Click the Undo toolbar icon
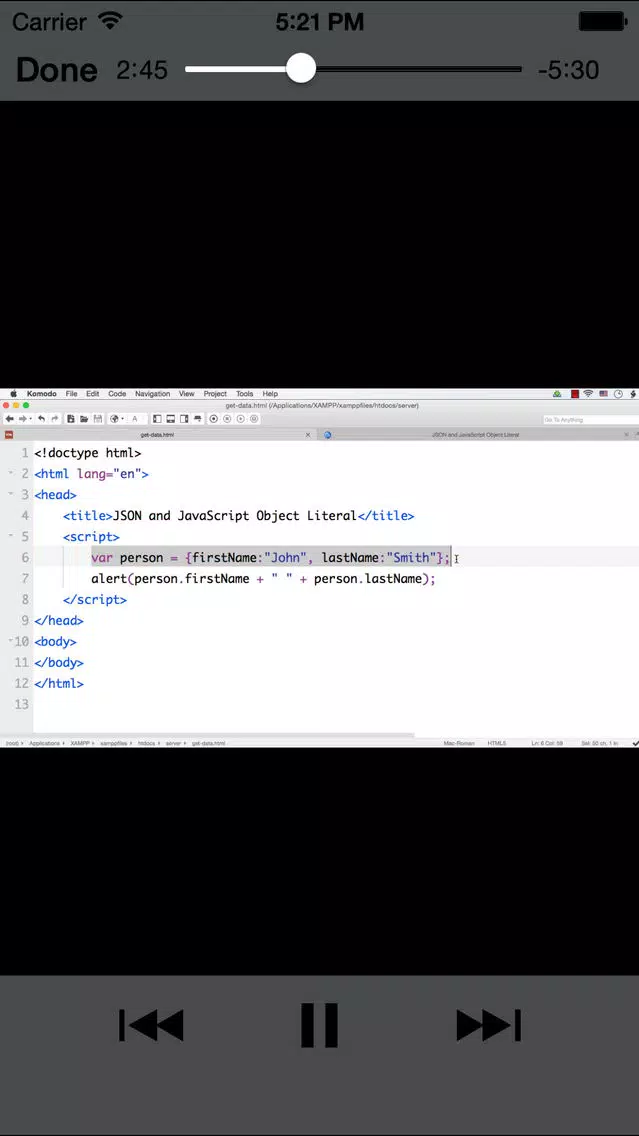The width and height of the screenshot is (639, 1136). pos(41,419)
